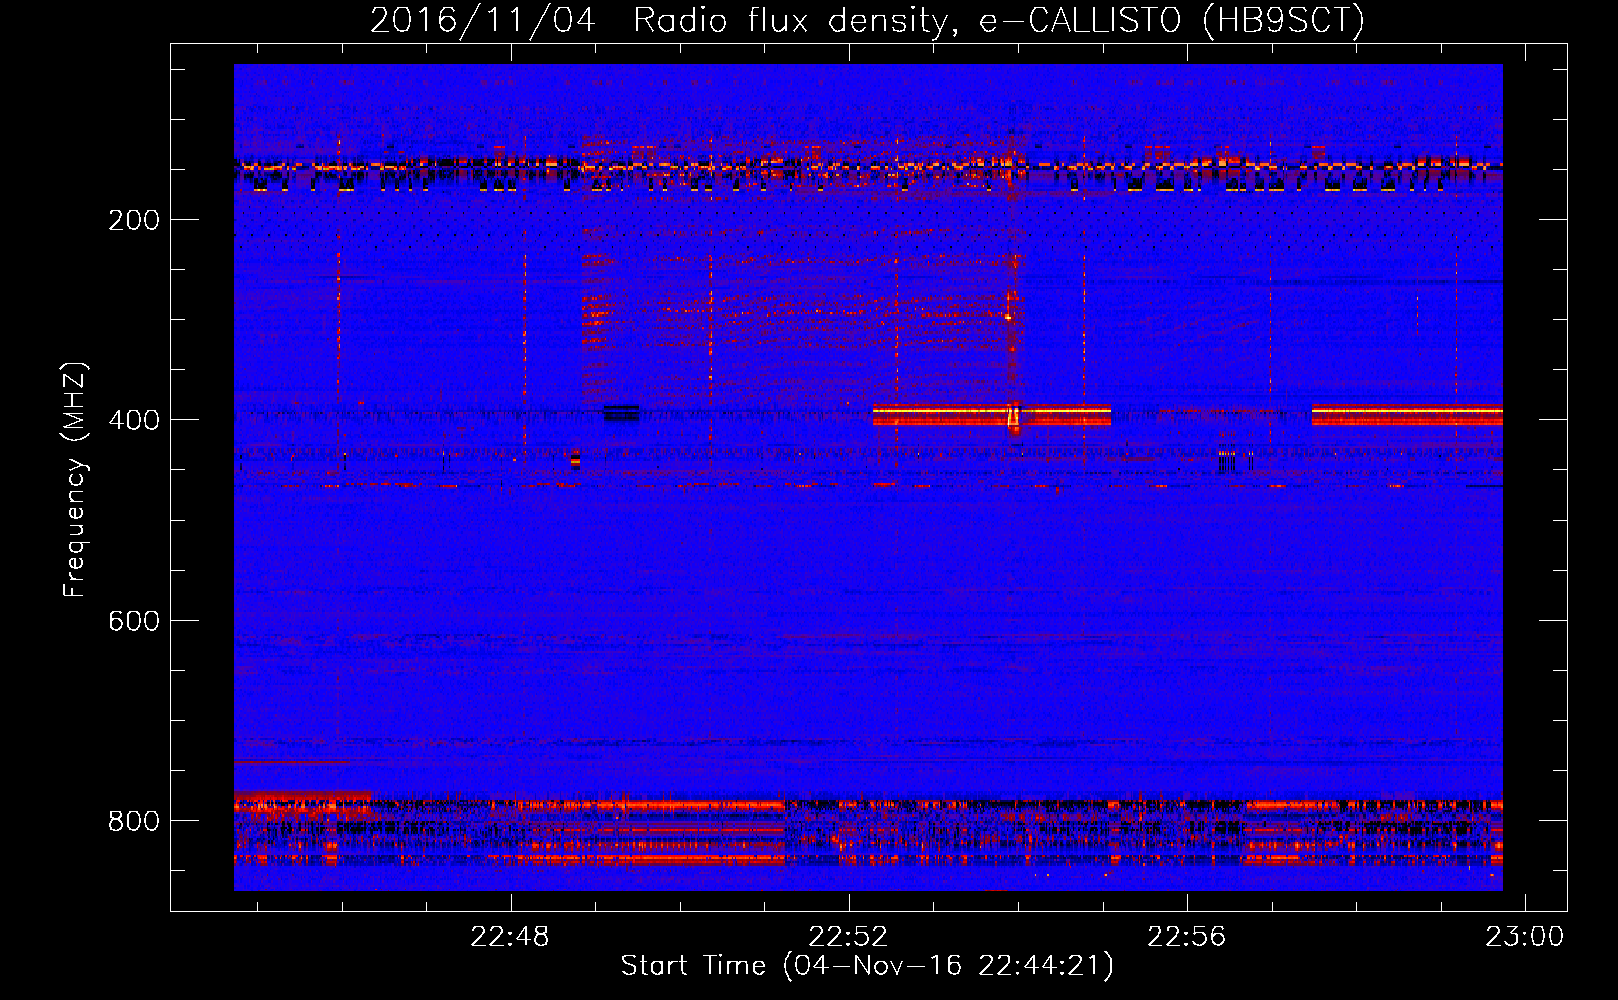The image size is (1618, 1000).
Task: Click the 400 frequency tick label
Action: coord(134,420)
